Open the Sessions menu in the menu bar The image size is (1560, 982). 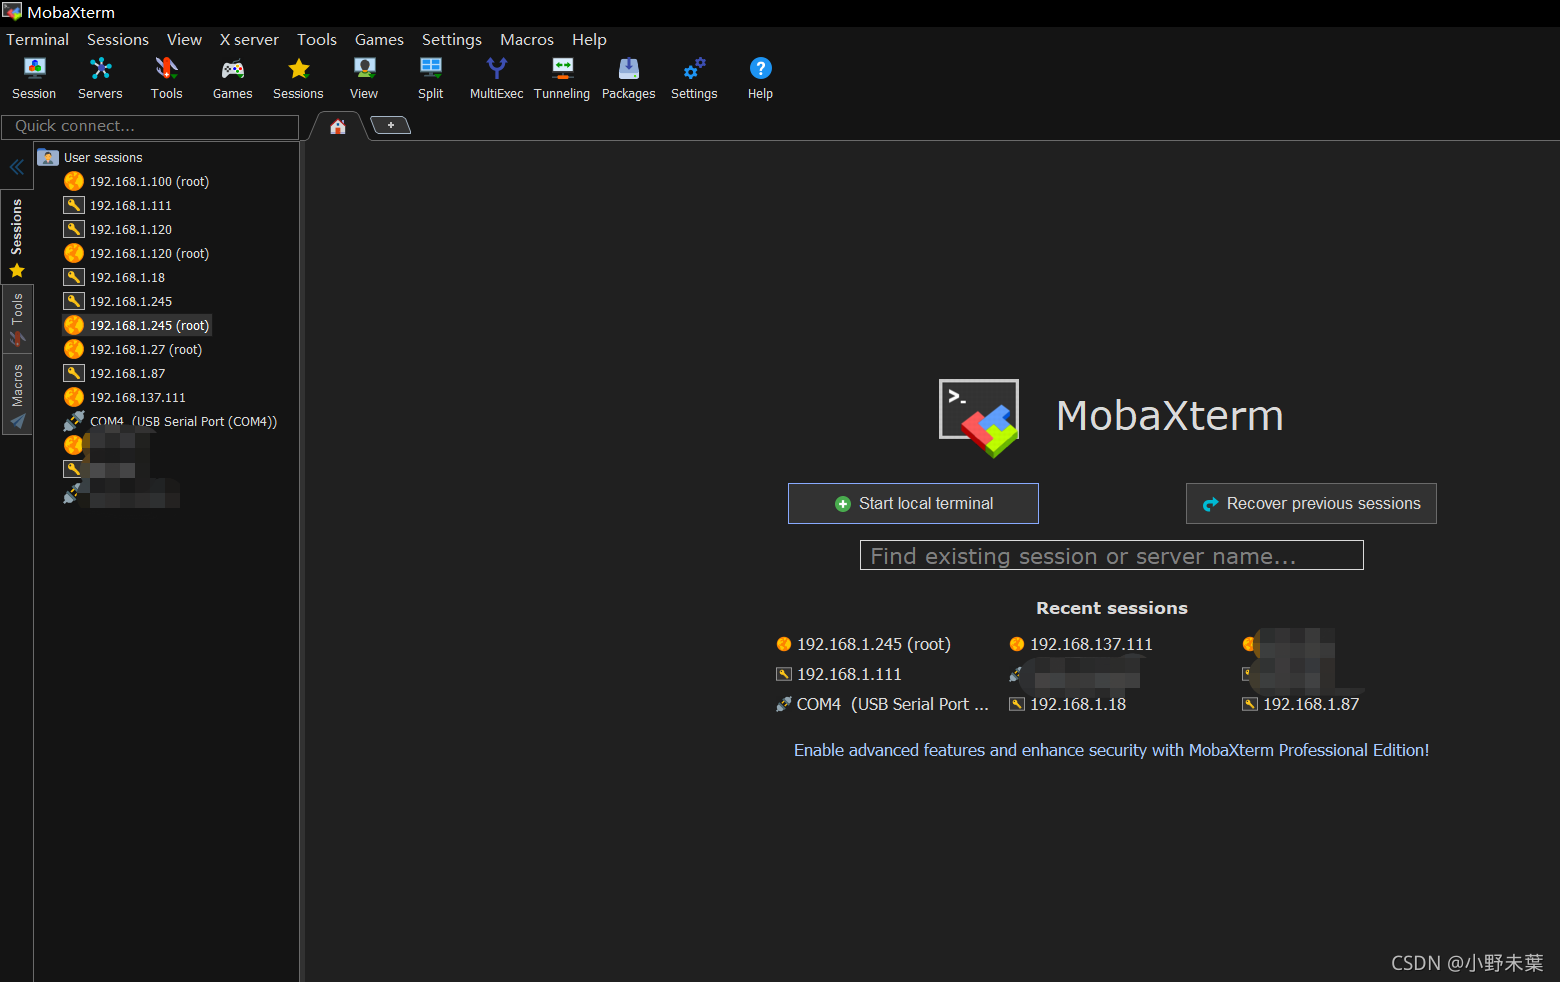pyautogui.click(x=118, y=39)
